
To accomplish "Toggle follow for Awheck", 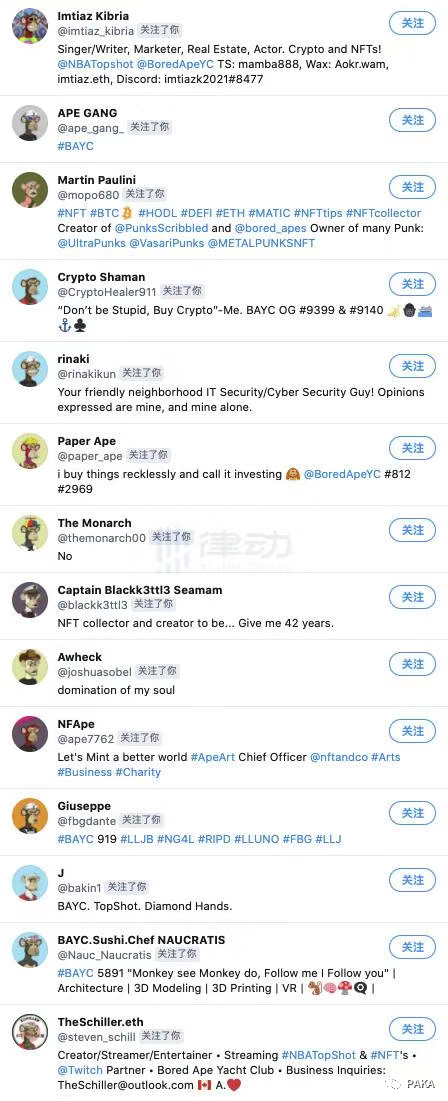I will pos(412,664).
